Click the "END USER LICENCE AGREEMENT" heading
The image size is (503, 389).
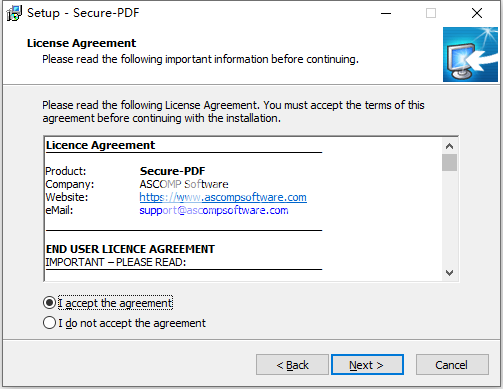tap(130, 249)
